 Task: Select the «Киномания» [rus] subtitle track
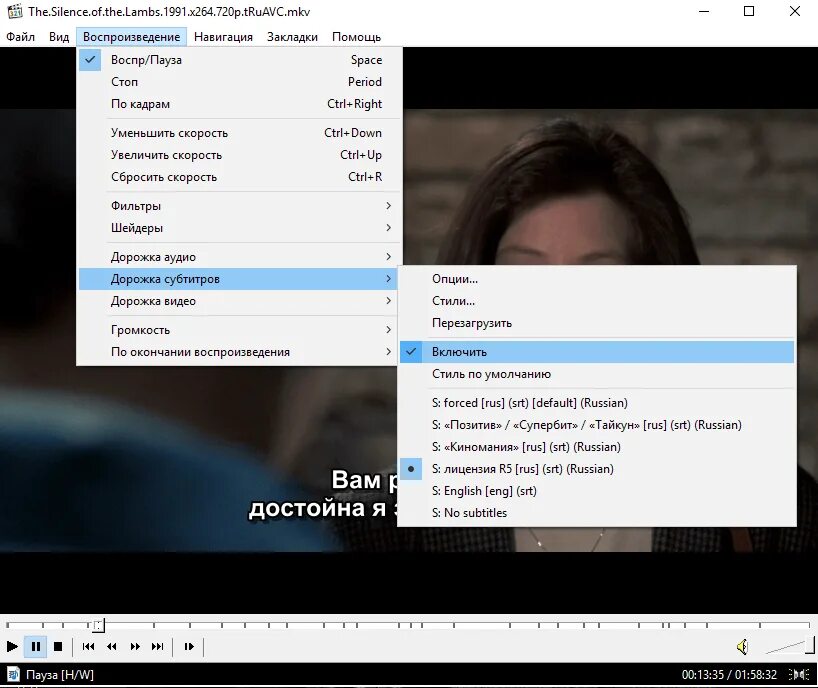[x=597, y=447]
